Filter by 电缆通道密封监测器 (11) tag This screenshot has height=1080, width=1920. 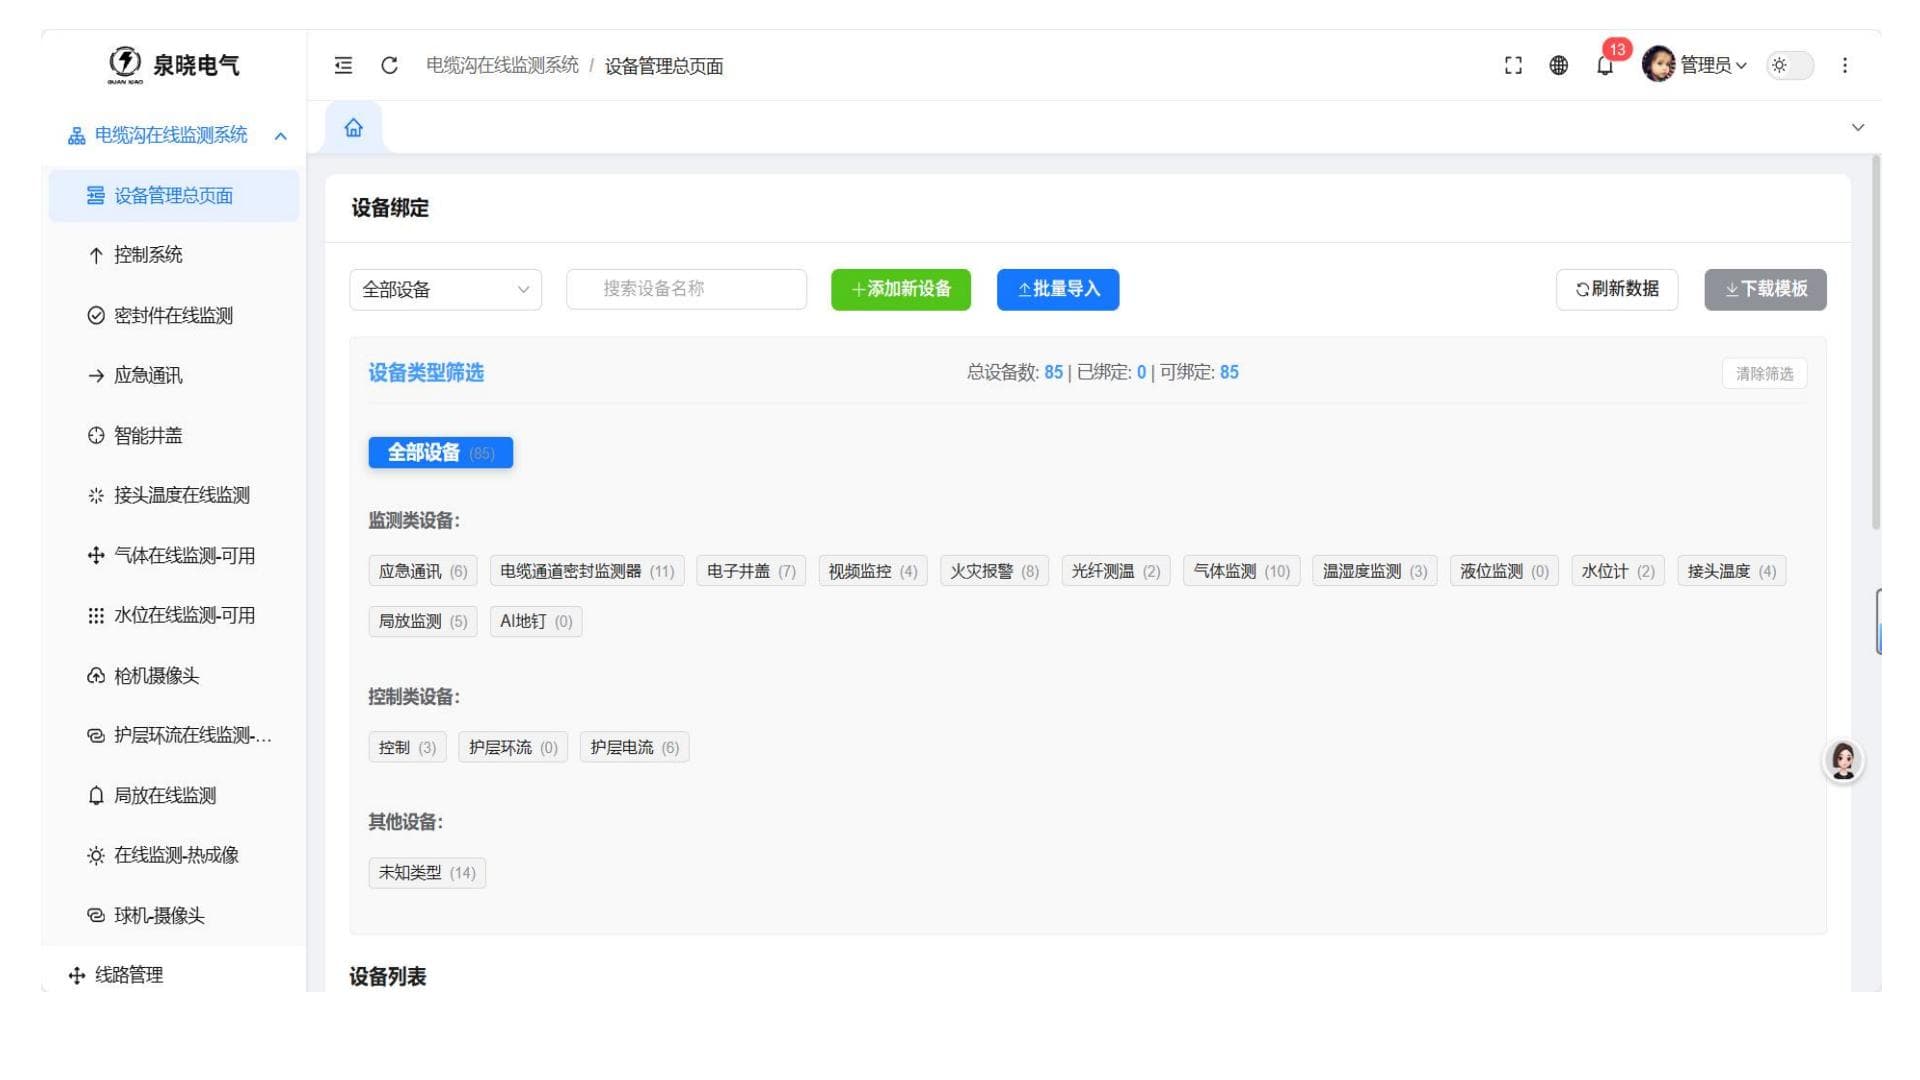pyautogui.click(x=587, y=571)
